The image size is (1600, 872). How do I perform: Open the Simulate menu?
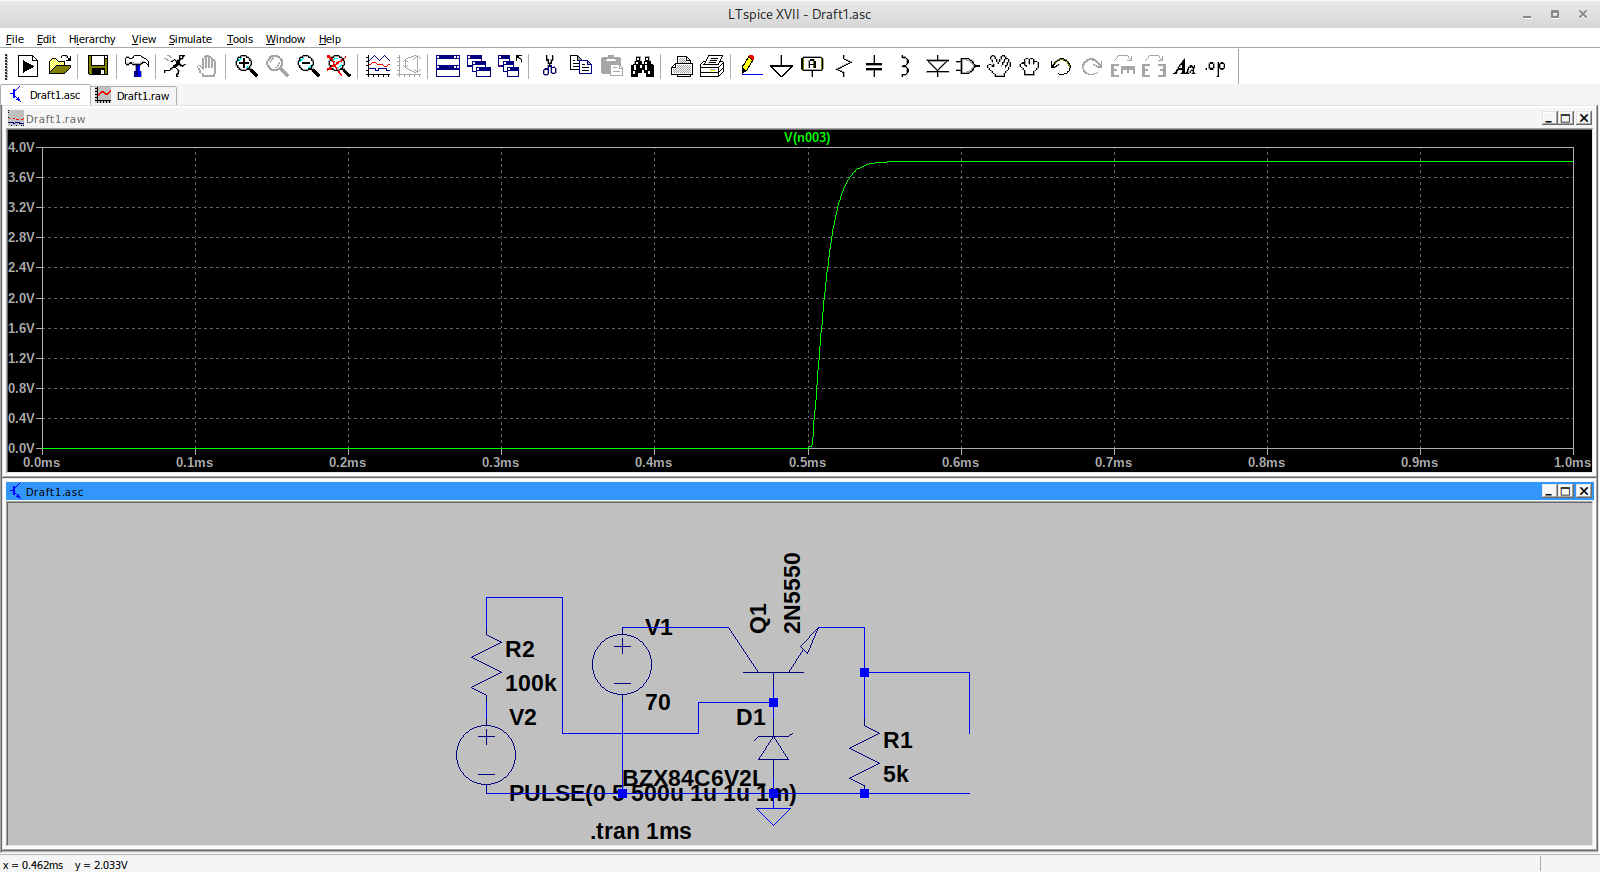point(190,39)
